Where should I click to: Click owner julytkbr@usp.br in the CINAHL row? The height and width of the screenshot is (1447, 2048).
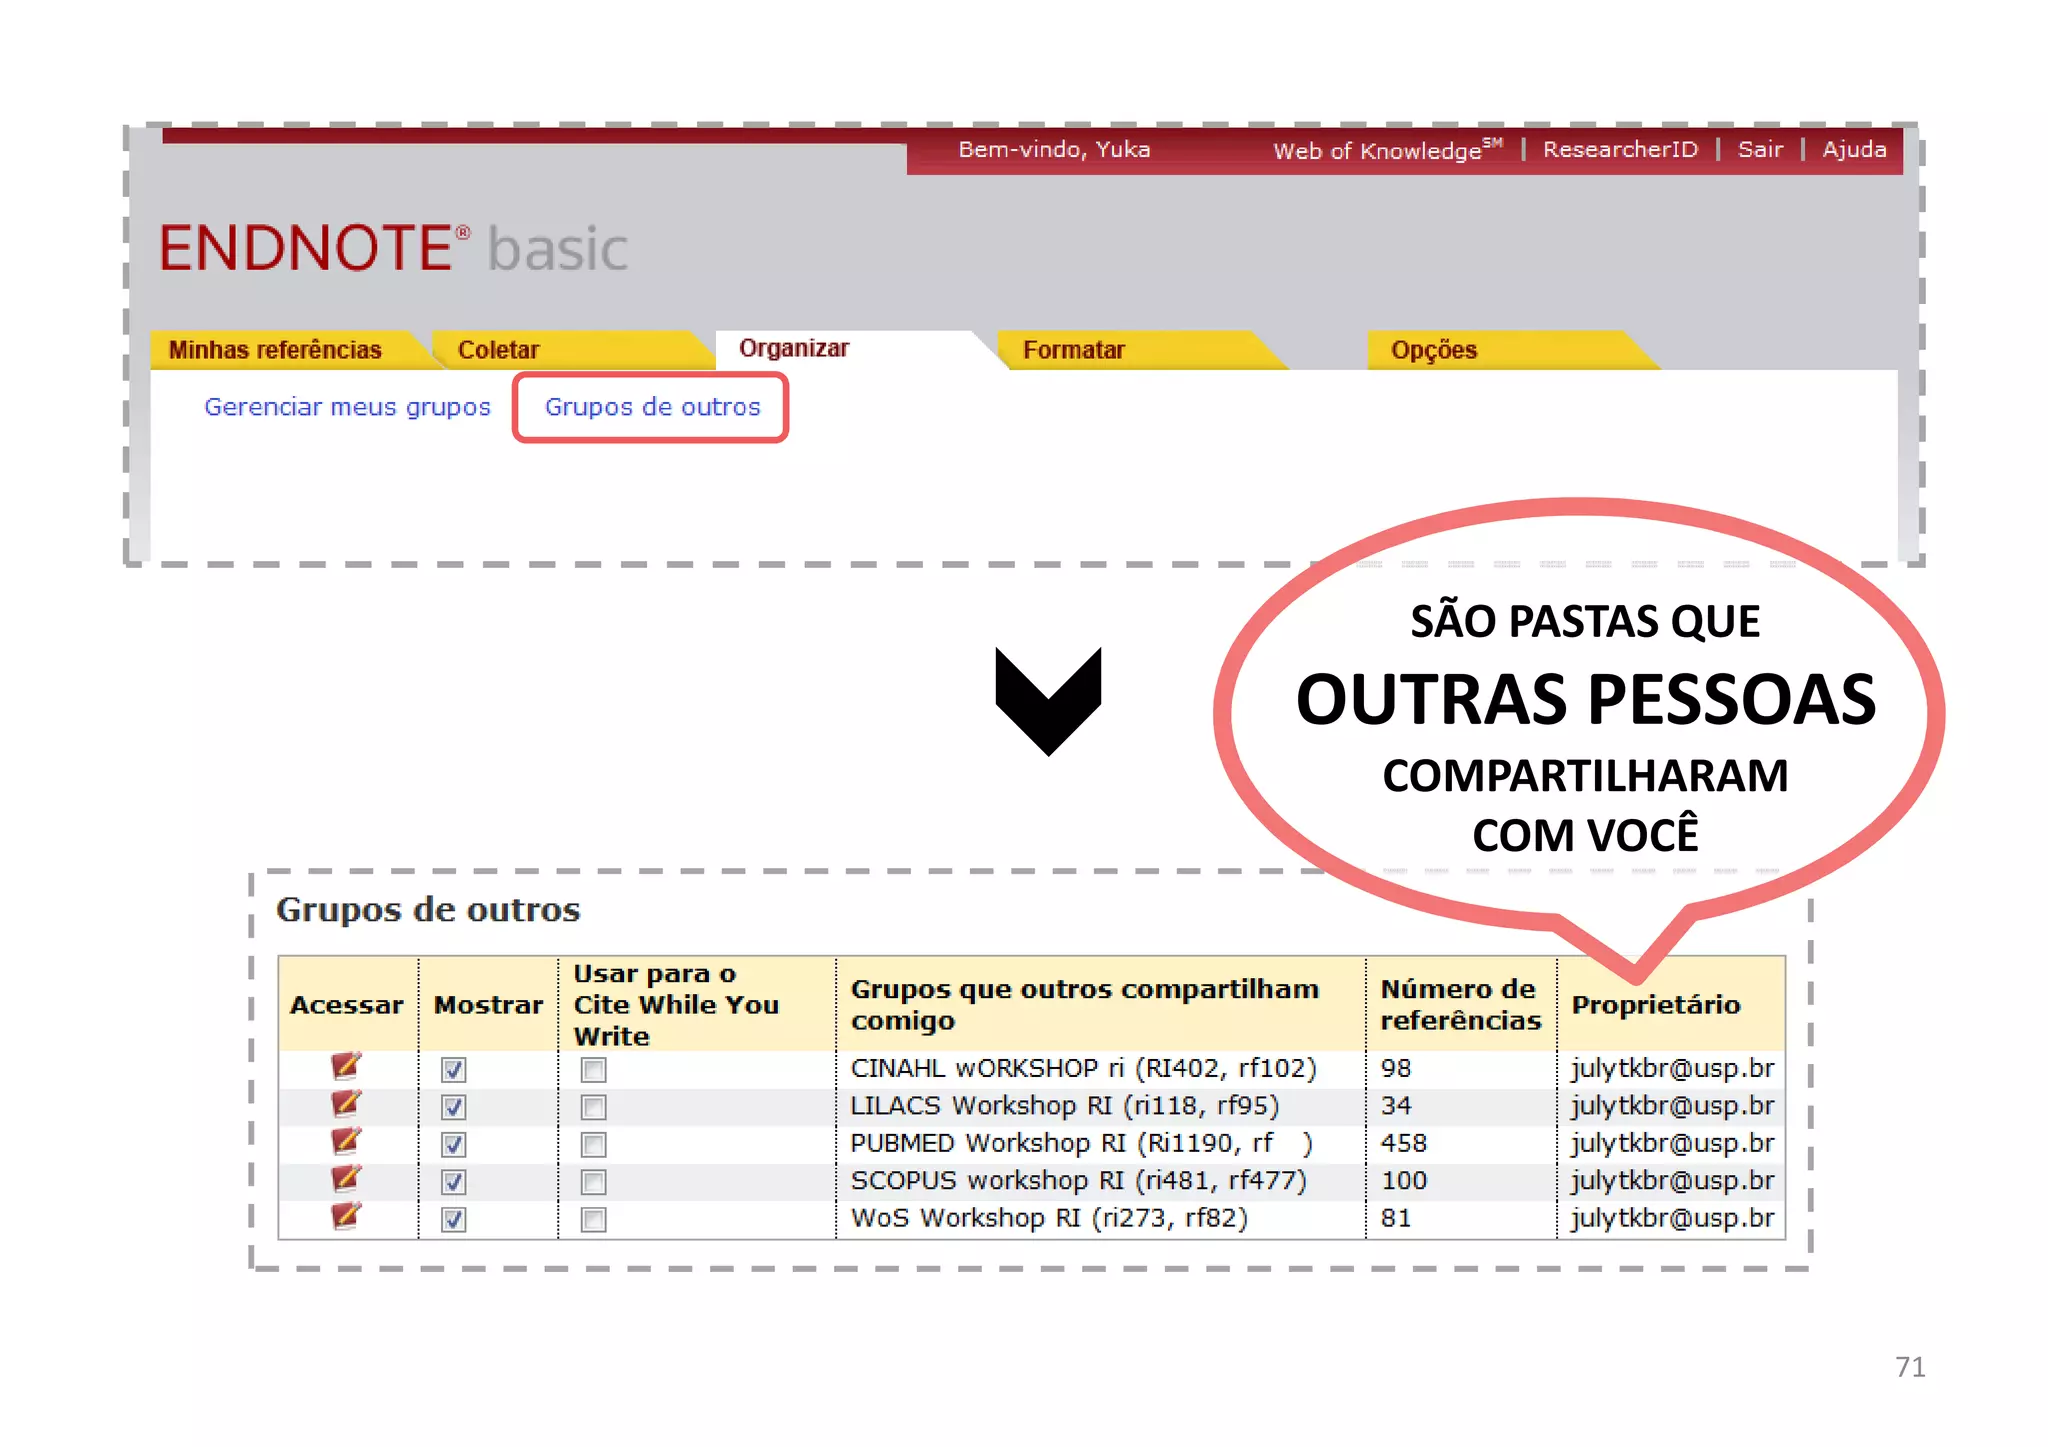(1672, 1068)
